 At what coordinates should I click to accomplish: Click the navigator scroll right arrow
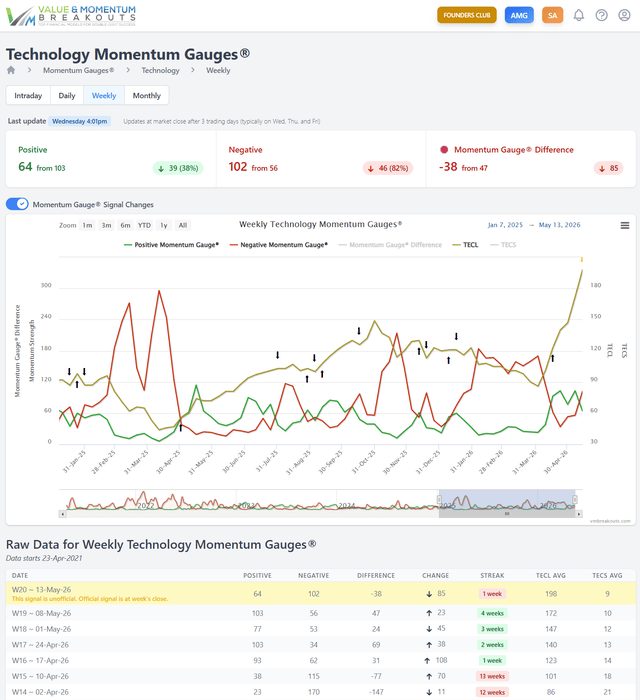pyautogui.click(x=579, y=514)
